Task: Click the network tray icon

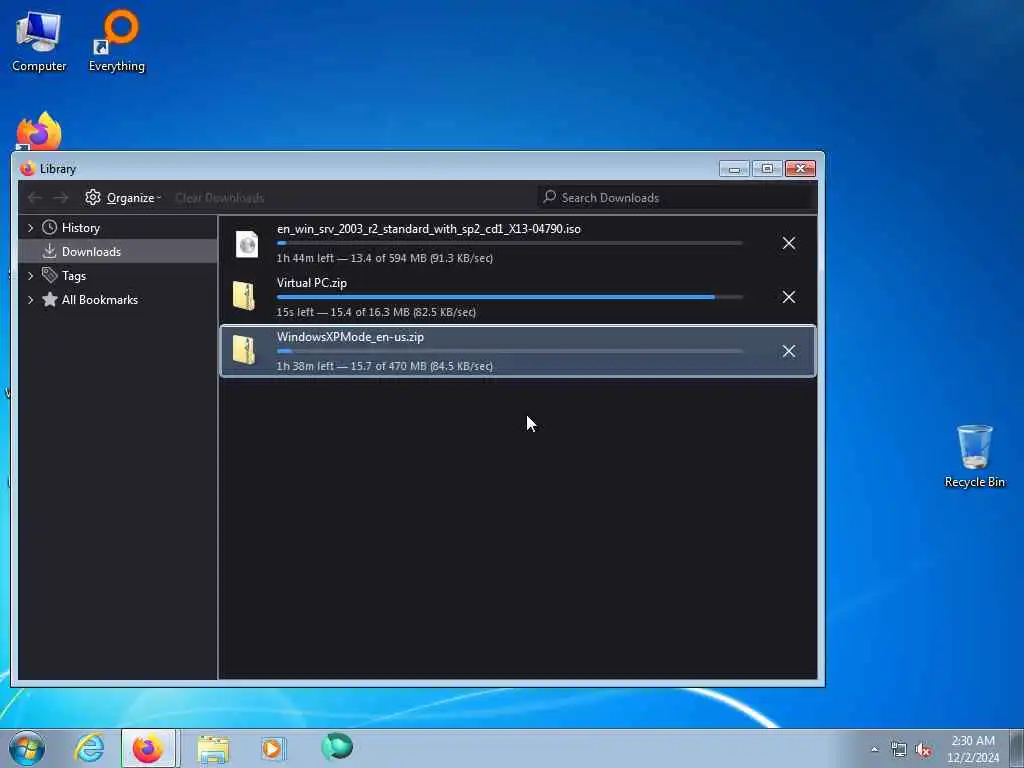Action: [x=899, y=750]
